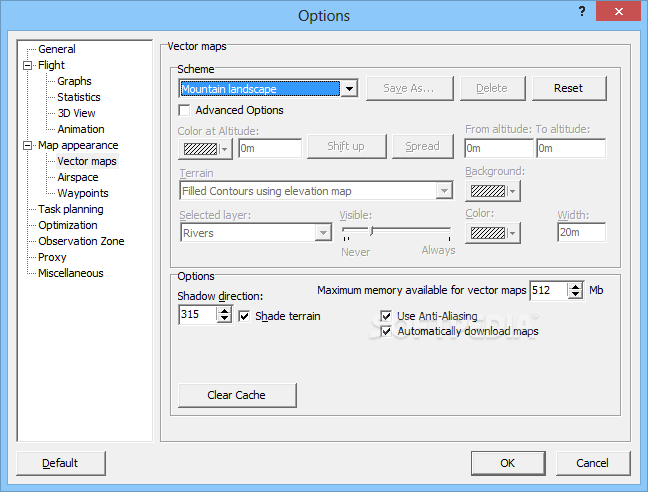Select Task planning in the tree
648x492 pixels.
tap(71, 209)
